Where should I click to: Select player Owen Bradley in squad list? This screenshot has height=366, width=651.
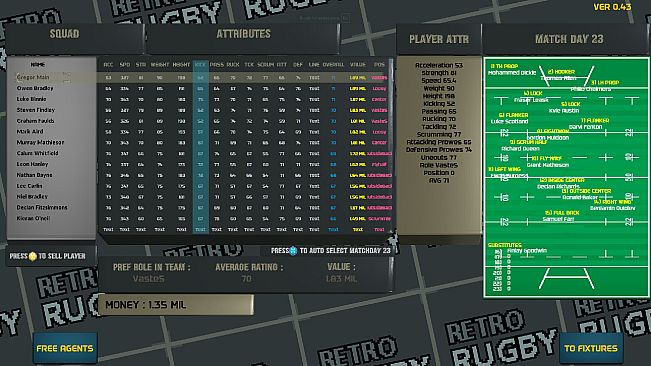click(x=35, y=88)
